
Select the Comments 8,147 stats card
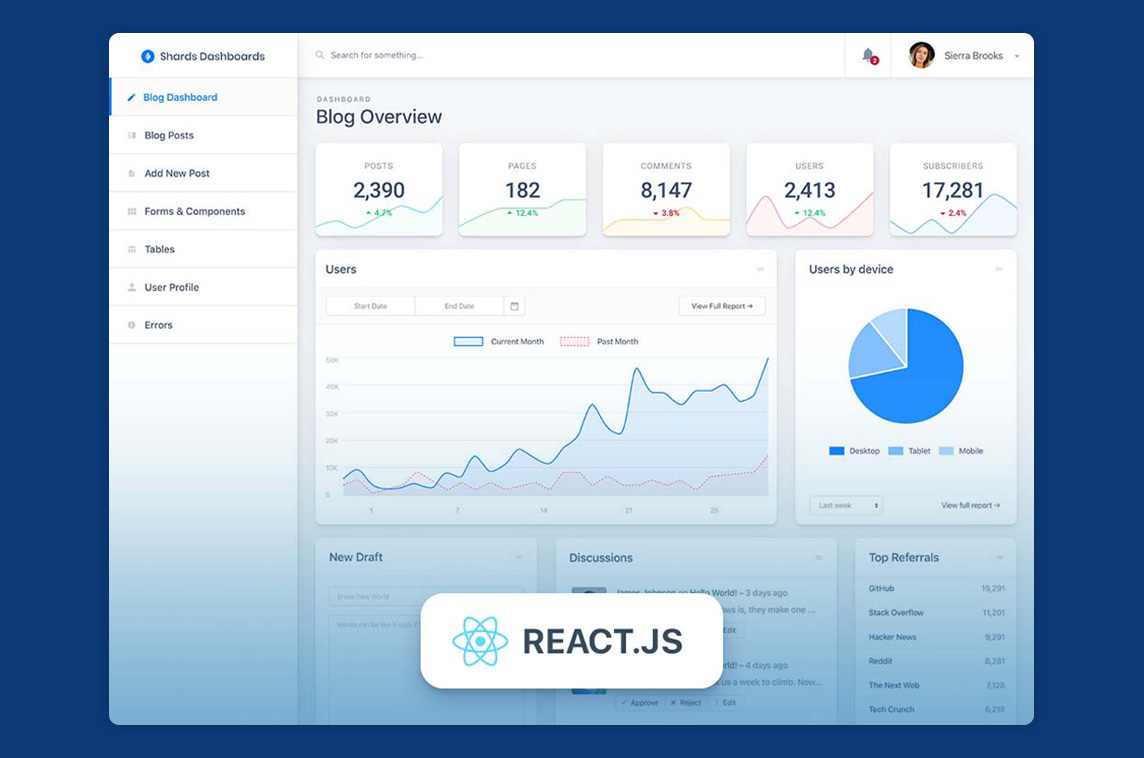666,190
